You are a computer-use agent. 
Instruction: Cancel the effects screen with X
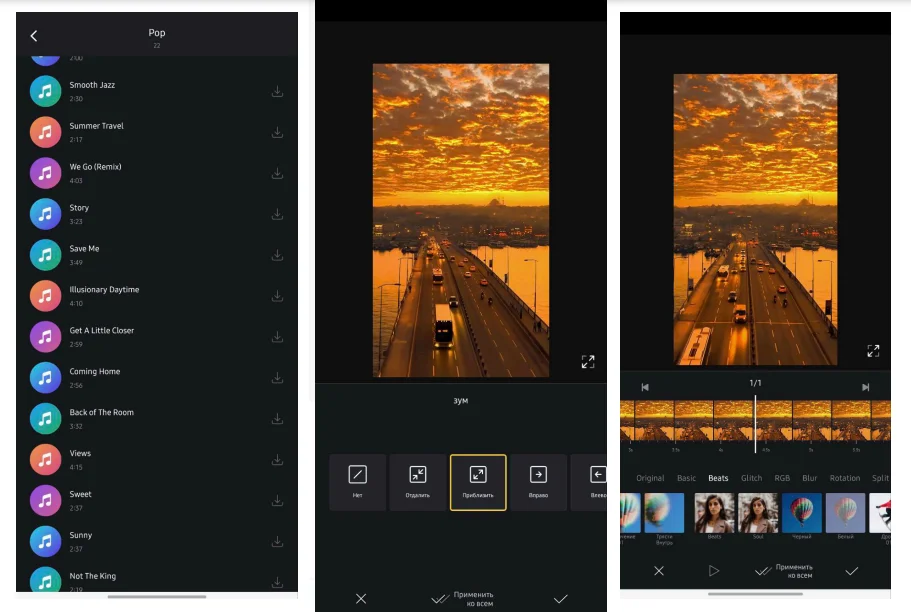(659, 571)
